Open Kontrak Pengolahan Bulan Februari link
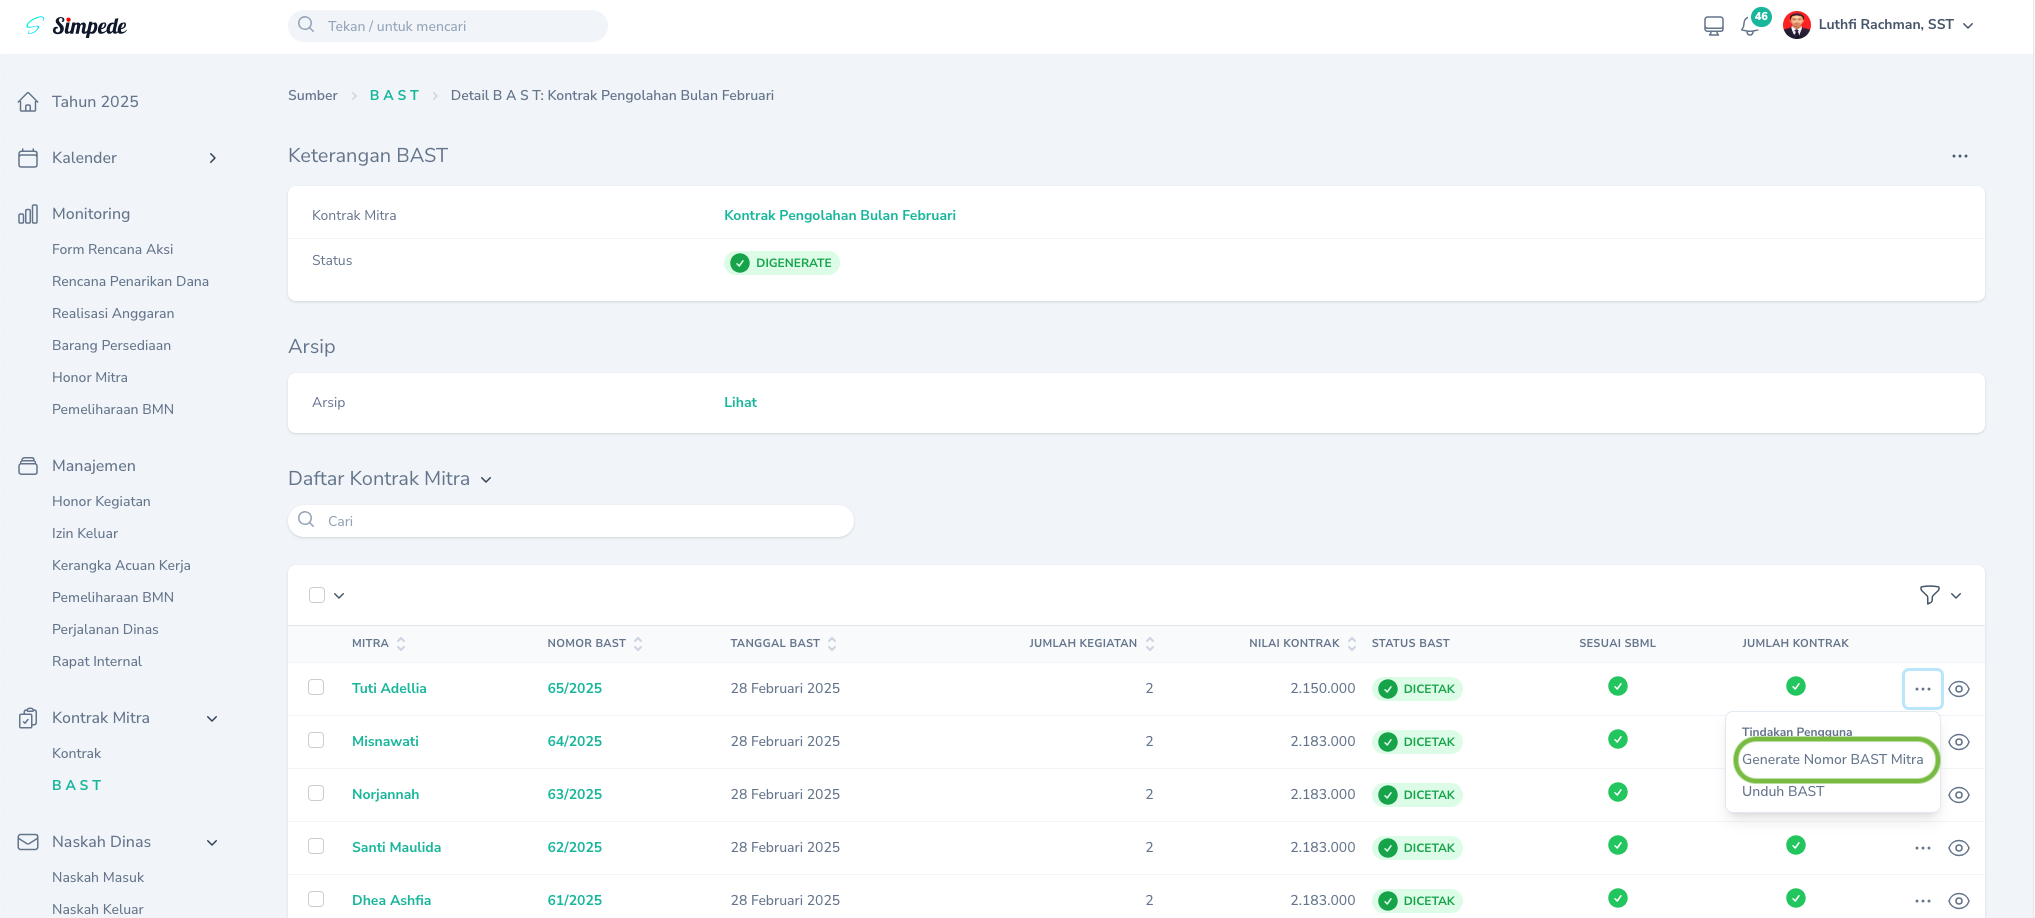 click(840, 215)
